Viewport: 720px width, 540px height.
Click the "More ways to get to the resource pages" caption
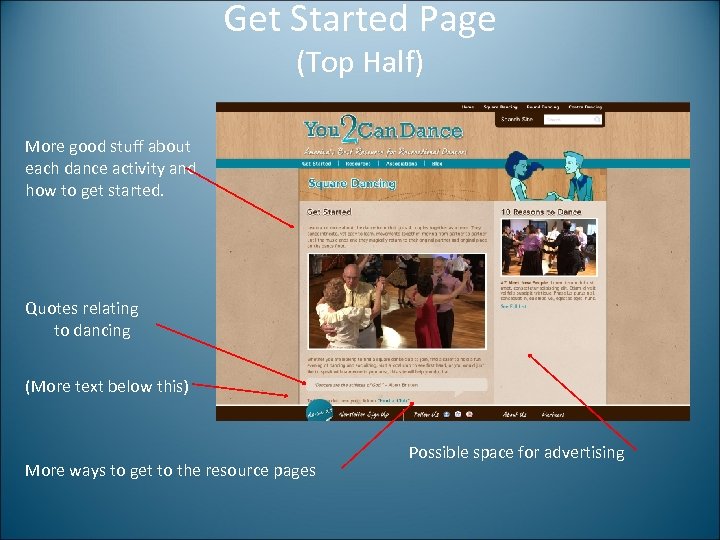pyautogui.click(x=170, y=471)
